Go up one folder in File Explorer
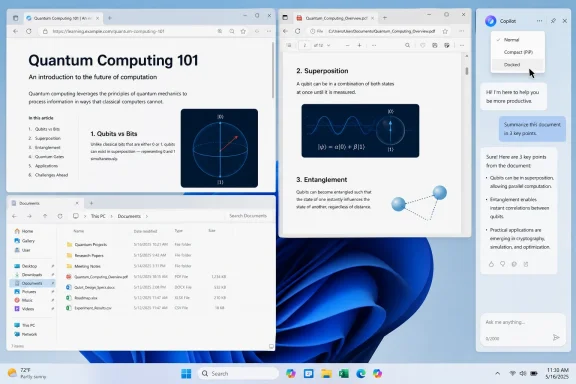The height and width of the screenshot is (384, 576). click(45, 216)
